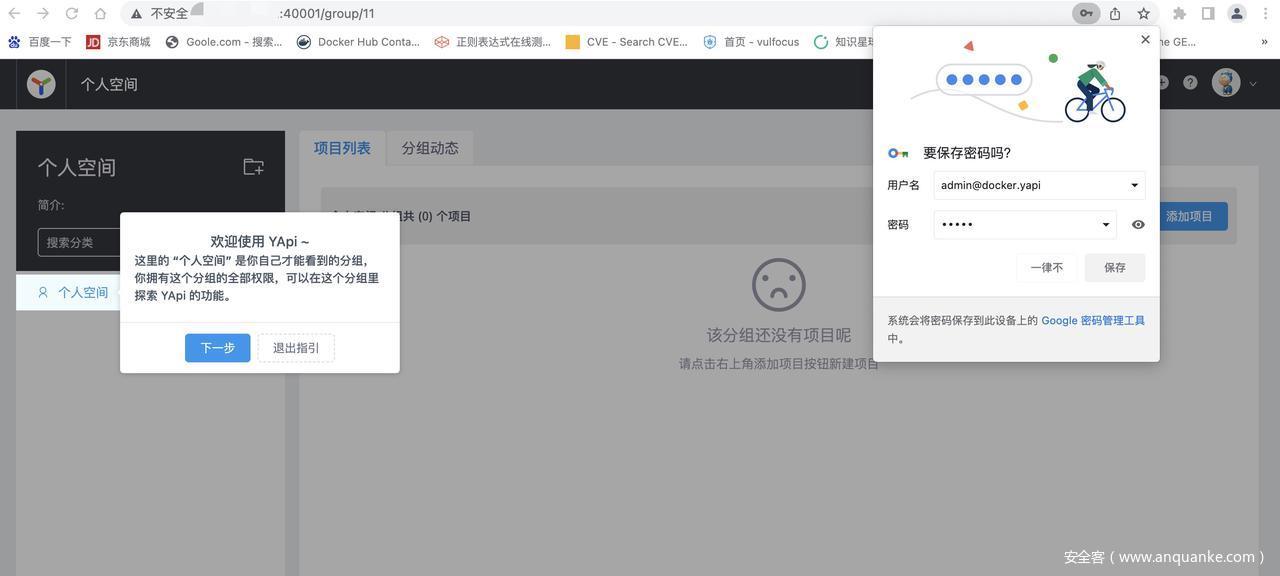
Task: Click 下一步 in the welcome guide
Action: click(217, 348)
